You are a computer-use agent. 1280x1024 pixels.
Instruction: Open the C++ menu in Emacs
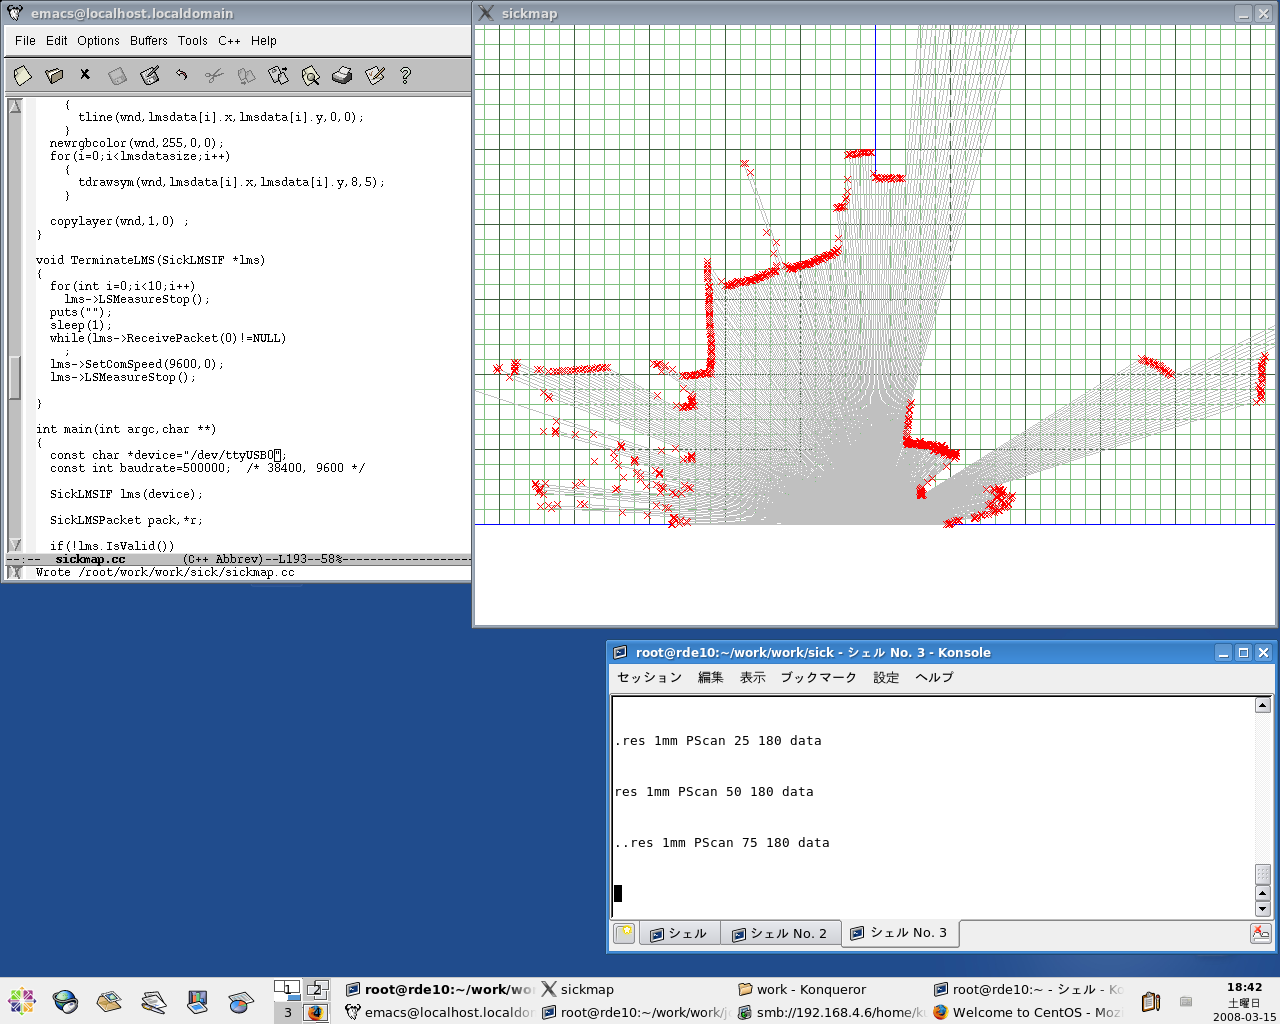click(x=229, y=41)
